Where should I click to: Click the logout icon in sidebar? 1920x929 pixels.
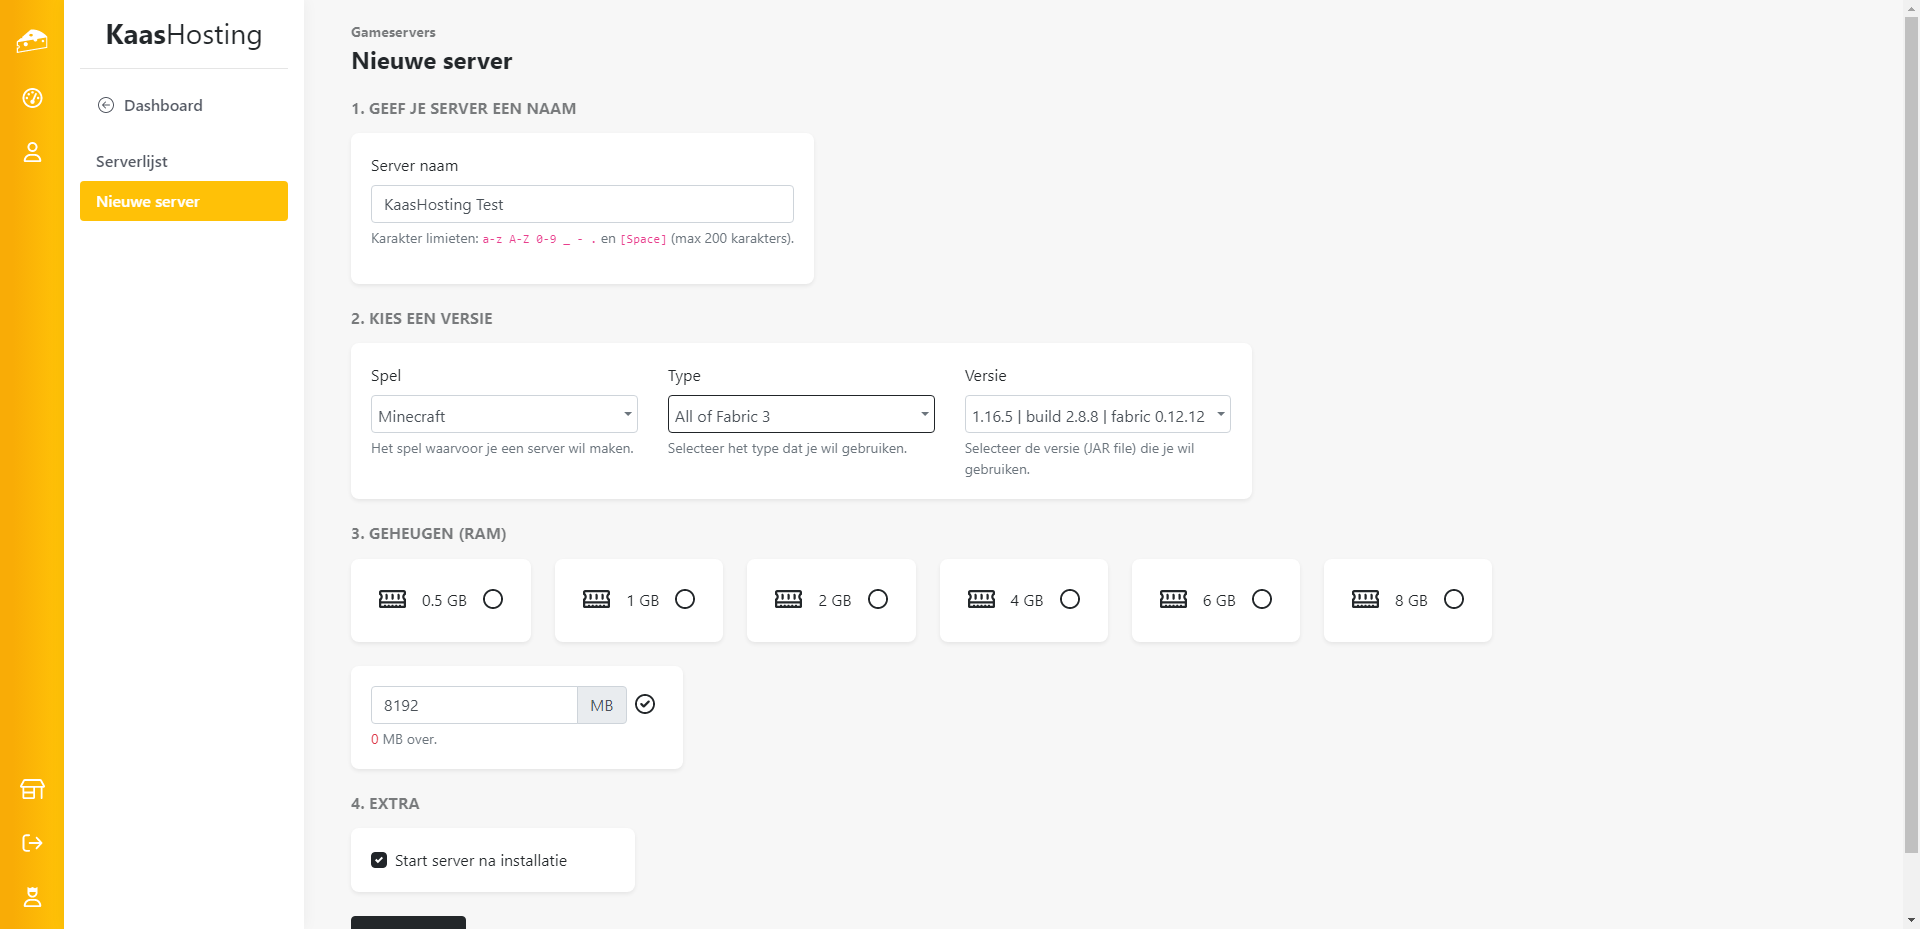pyautogui.click(x=32, y=843)
